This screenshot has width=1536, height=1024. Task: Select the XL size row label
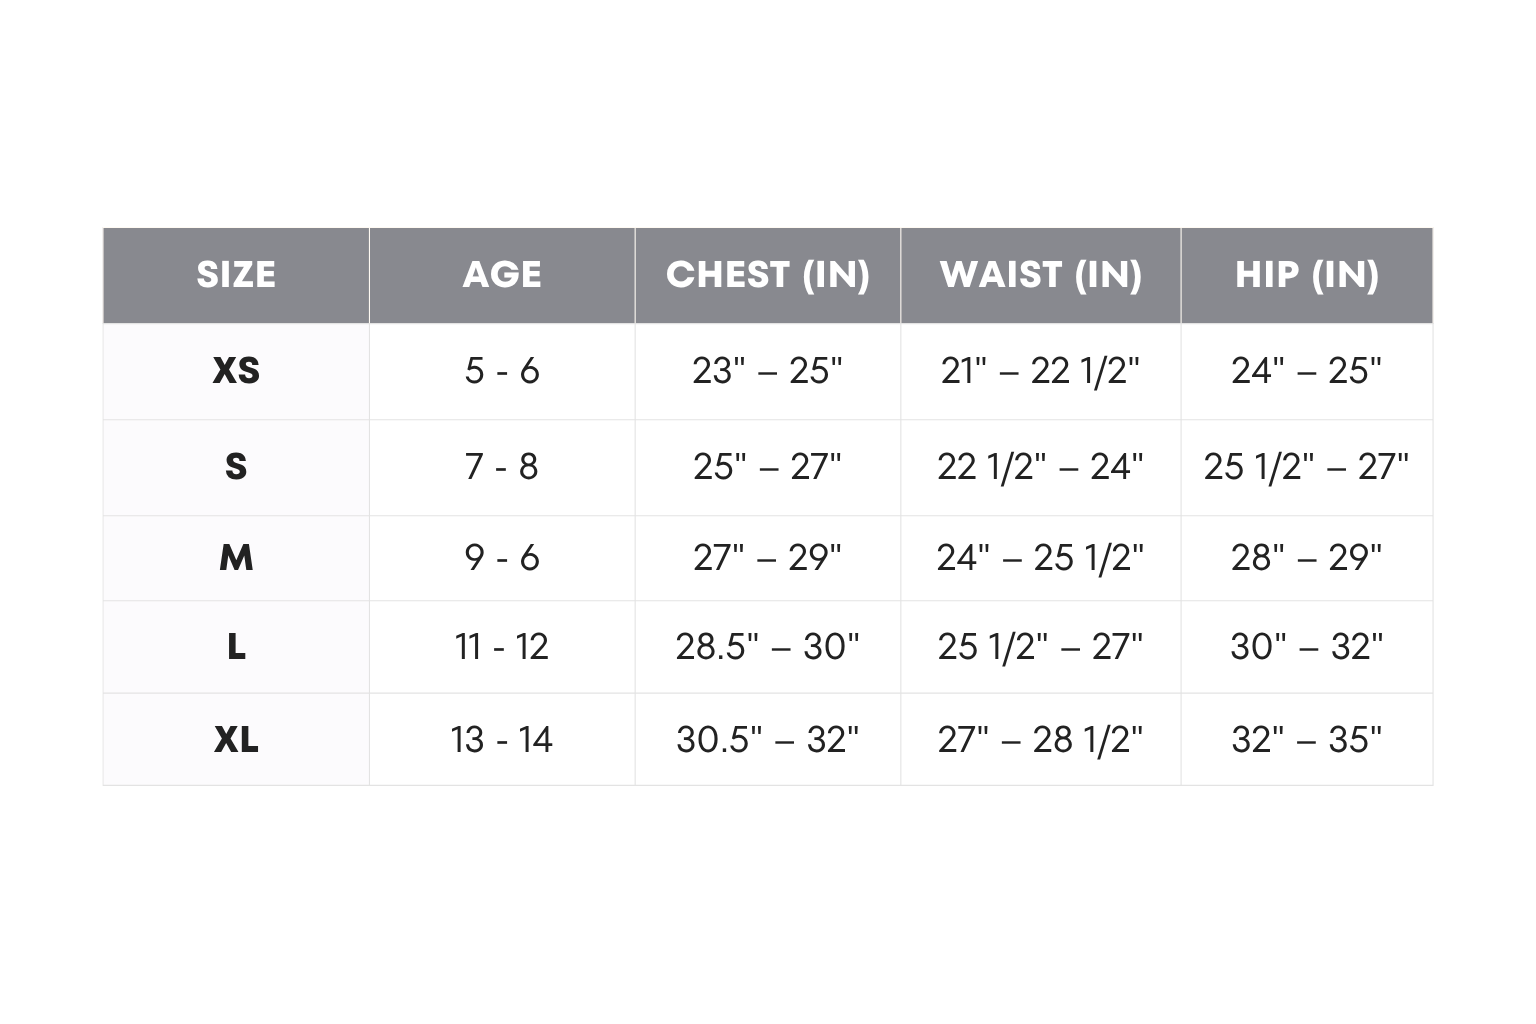(236, 740)
